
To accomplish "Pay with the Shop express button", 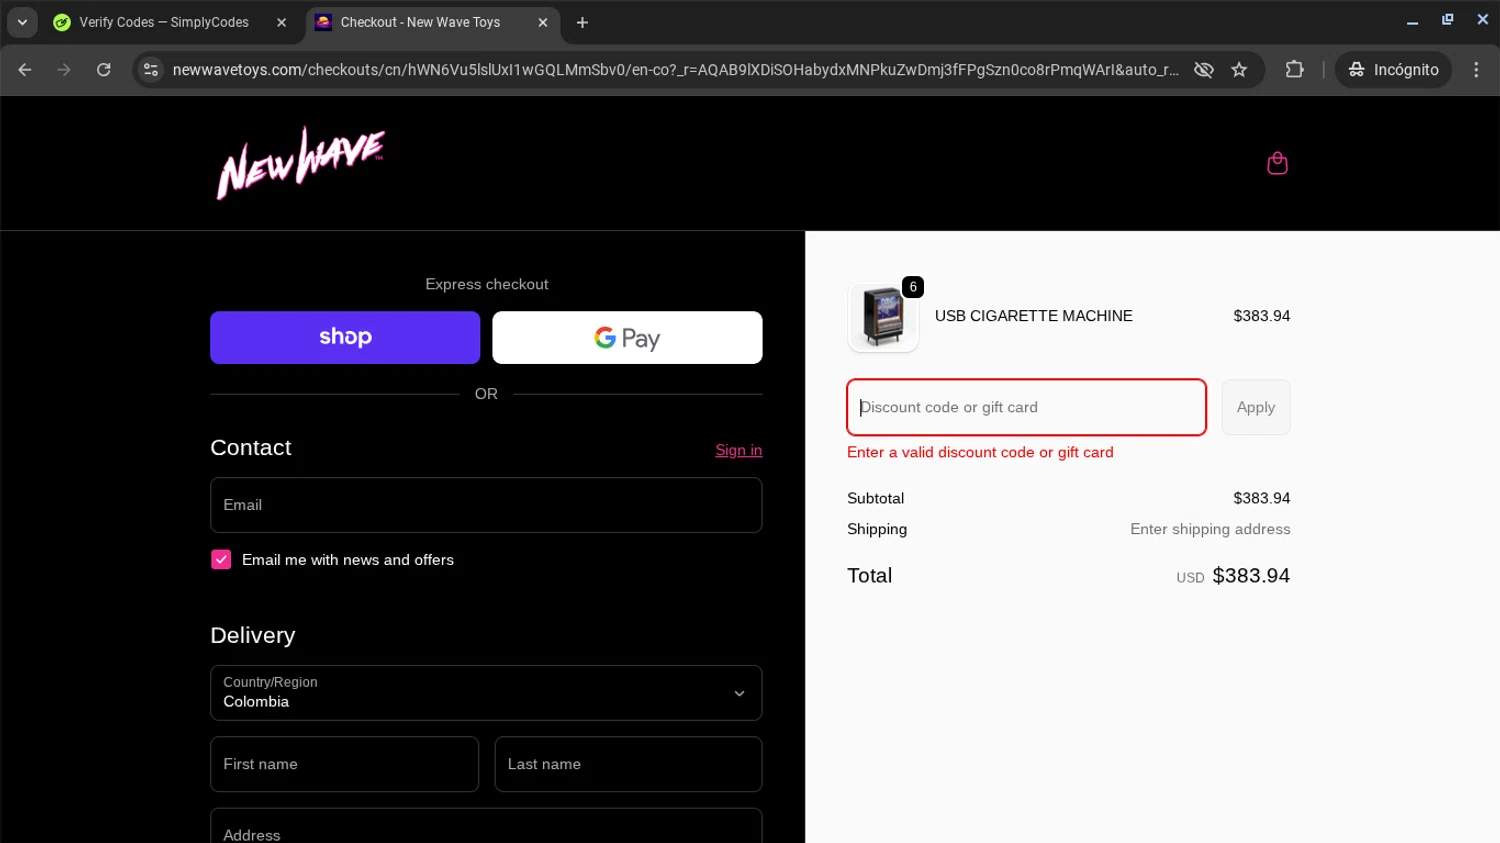I will tap(345, 337).
